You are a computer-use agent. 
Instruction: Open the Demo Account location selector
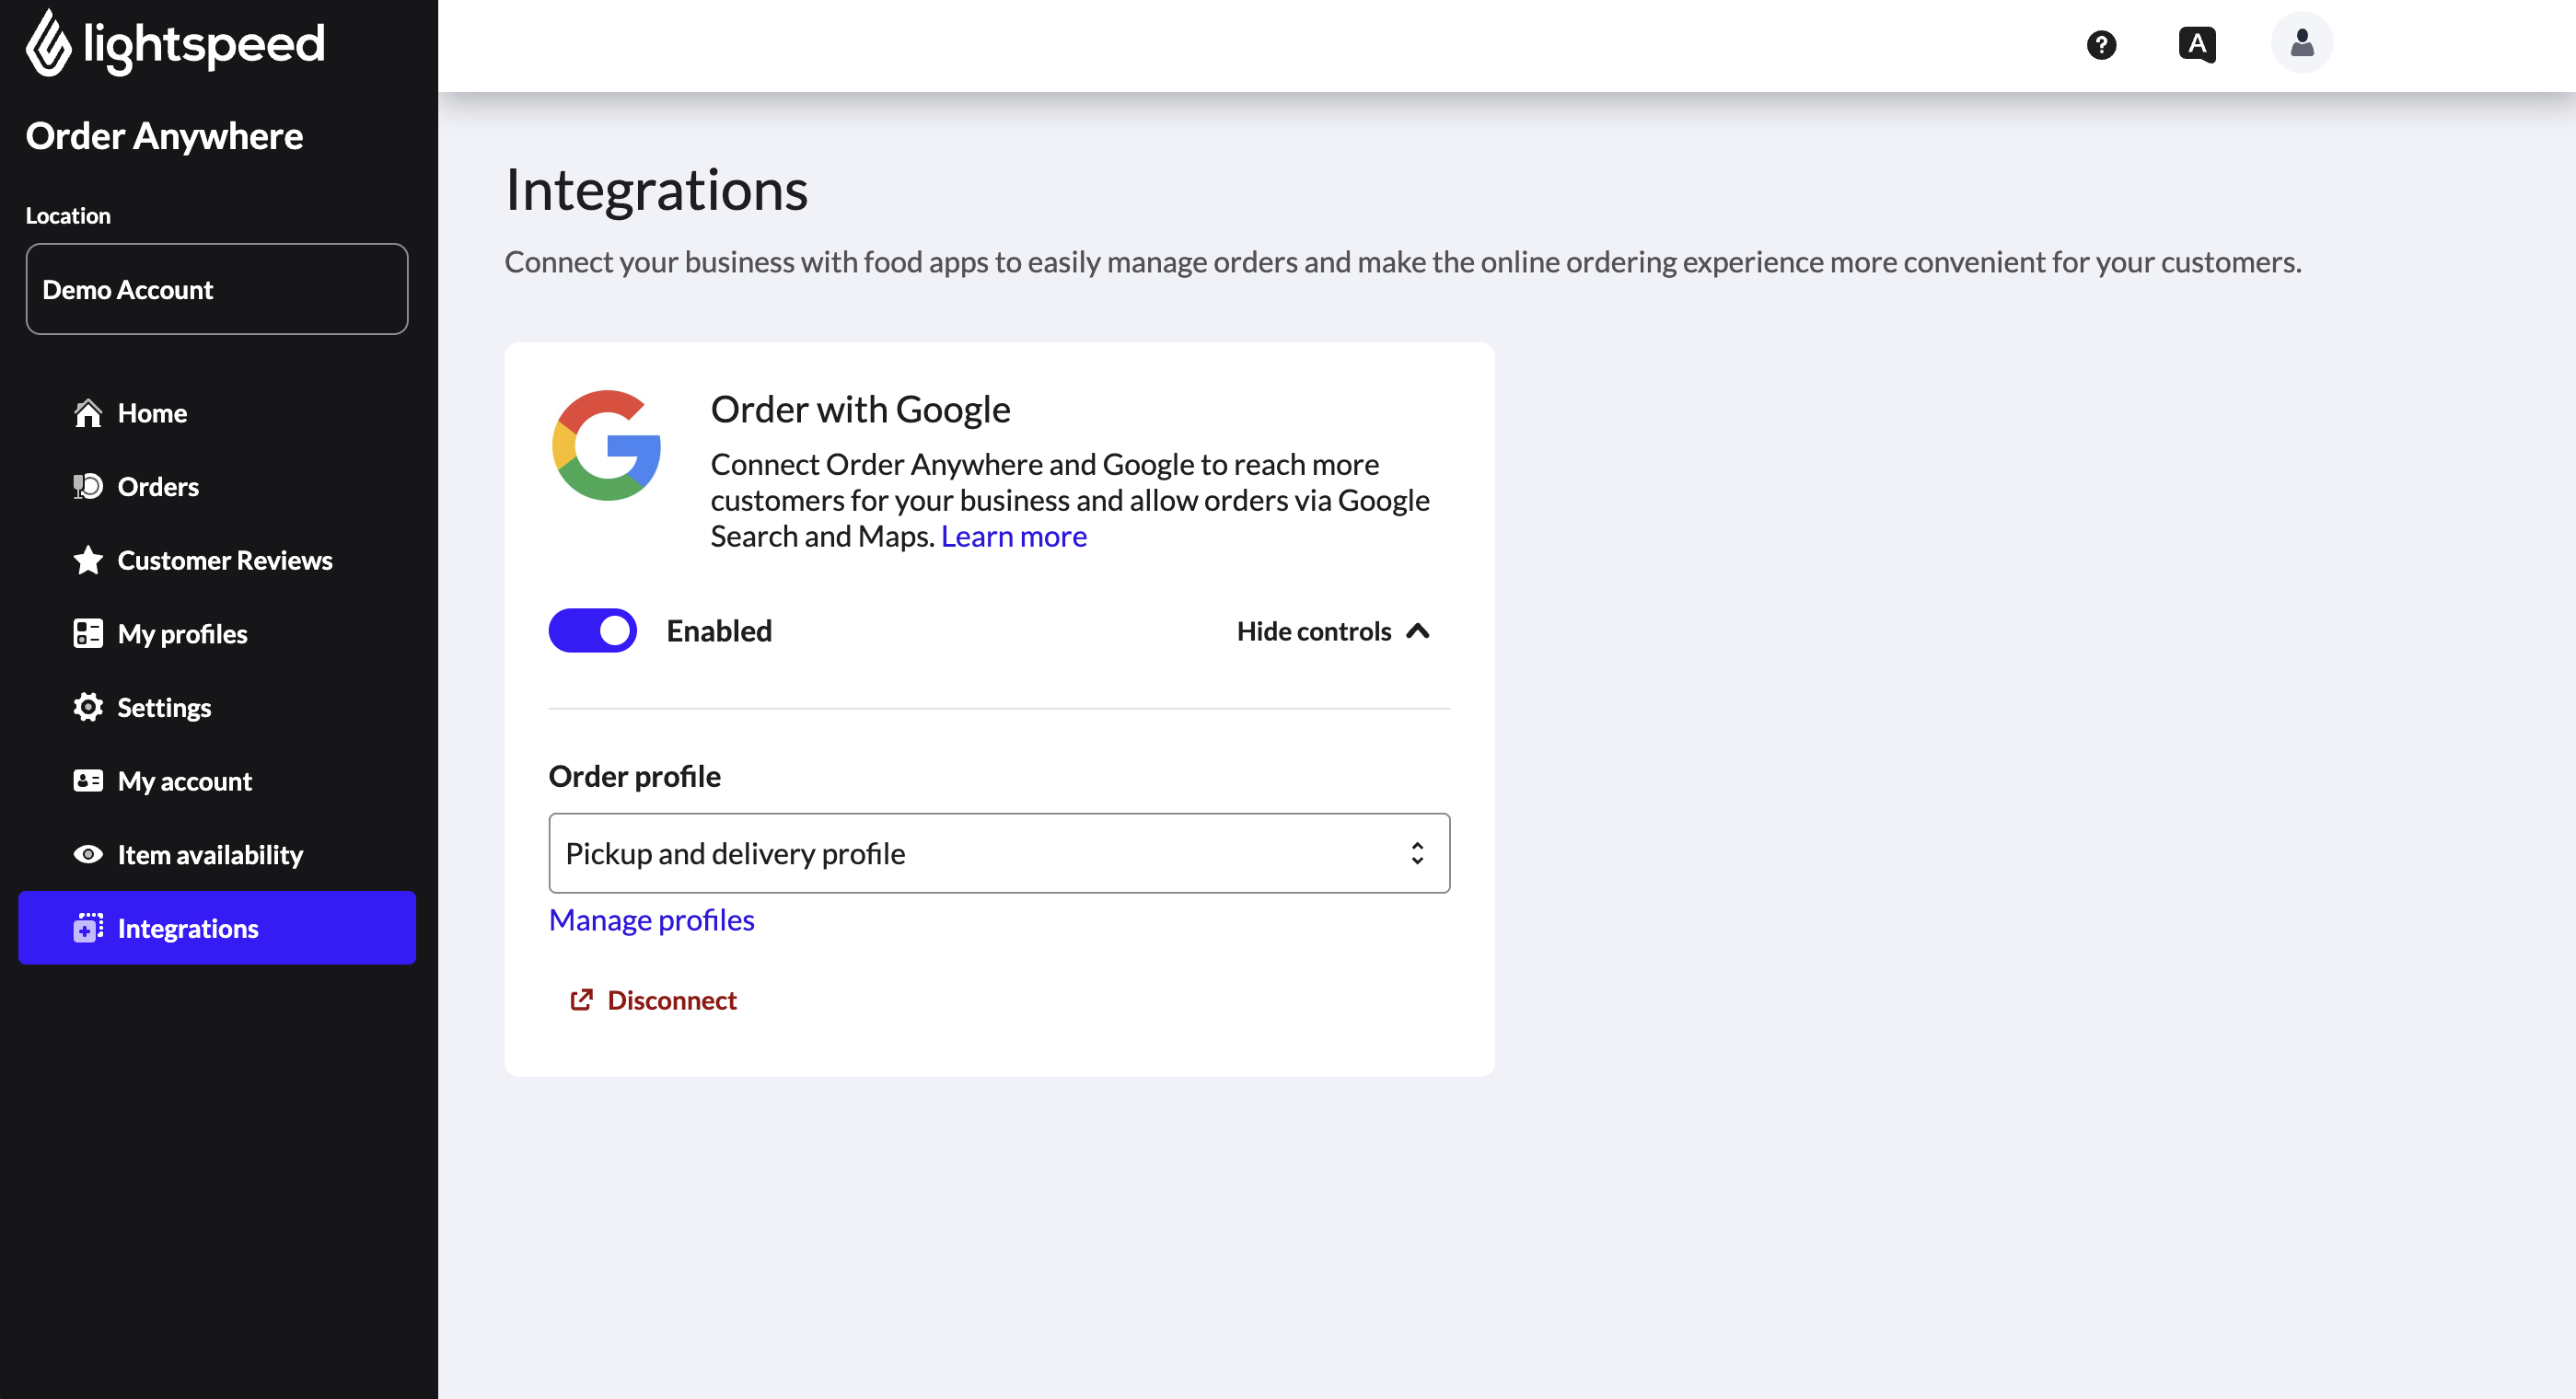216,289
